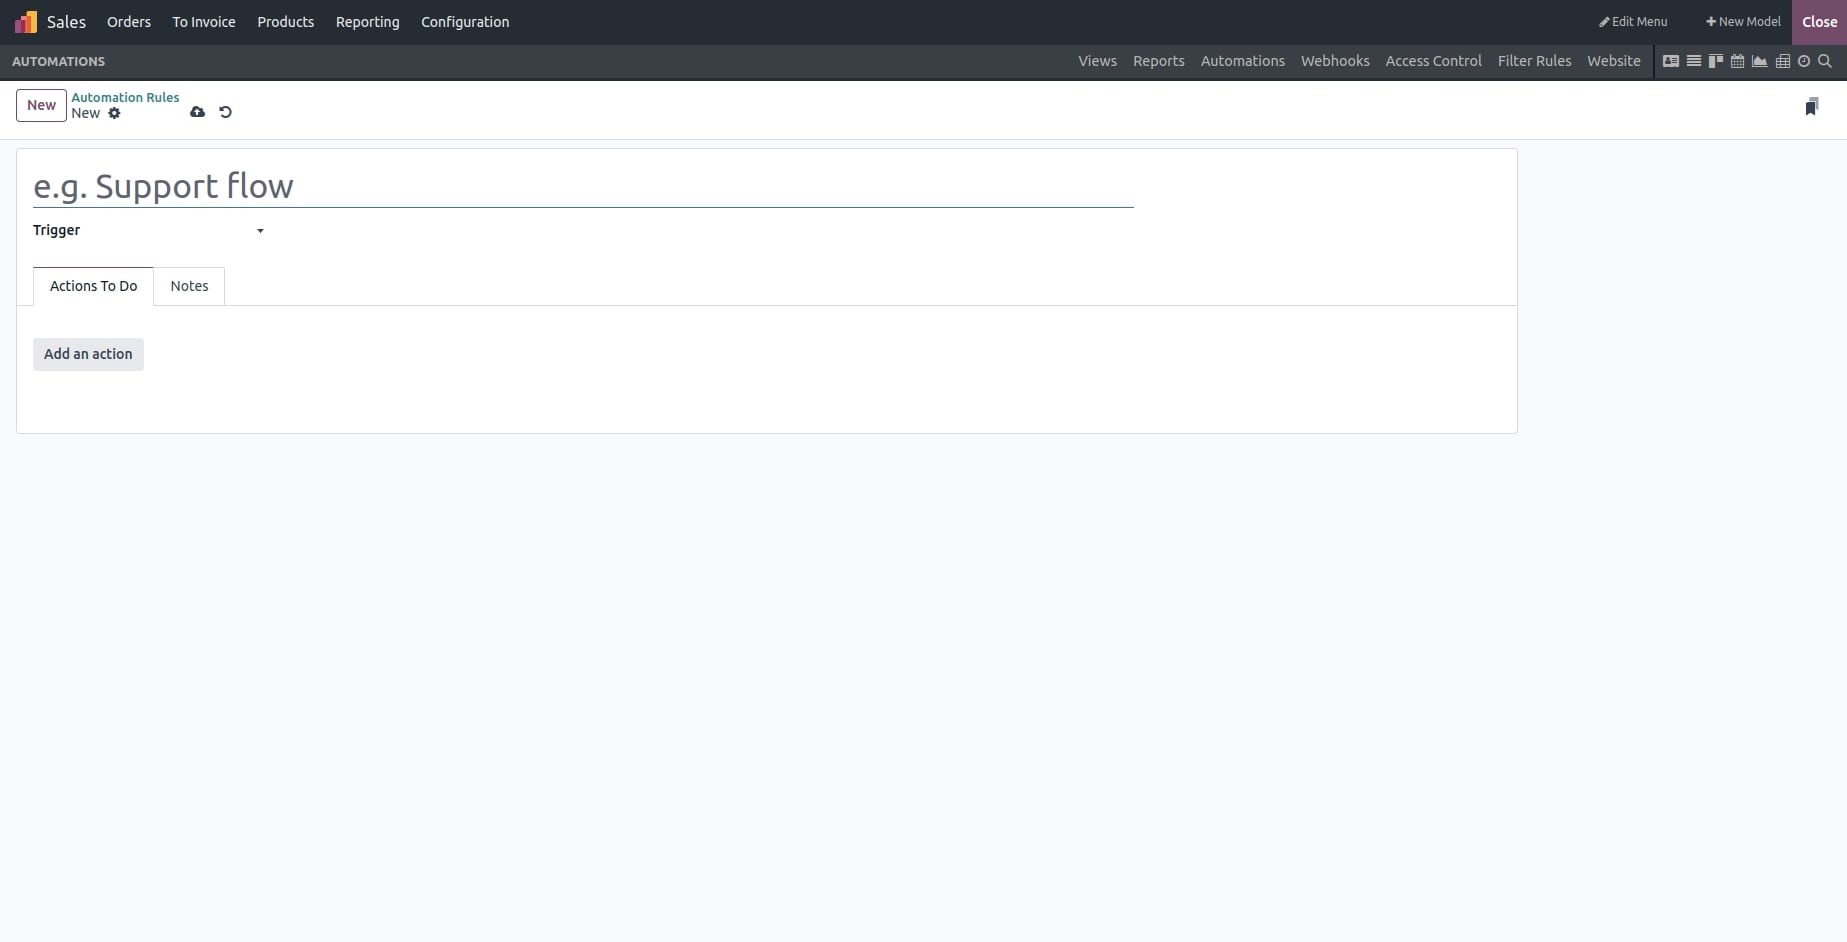Click the bookmark icon at top right
This screenshot has height=942, width=1847.
(1811, 107)
